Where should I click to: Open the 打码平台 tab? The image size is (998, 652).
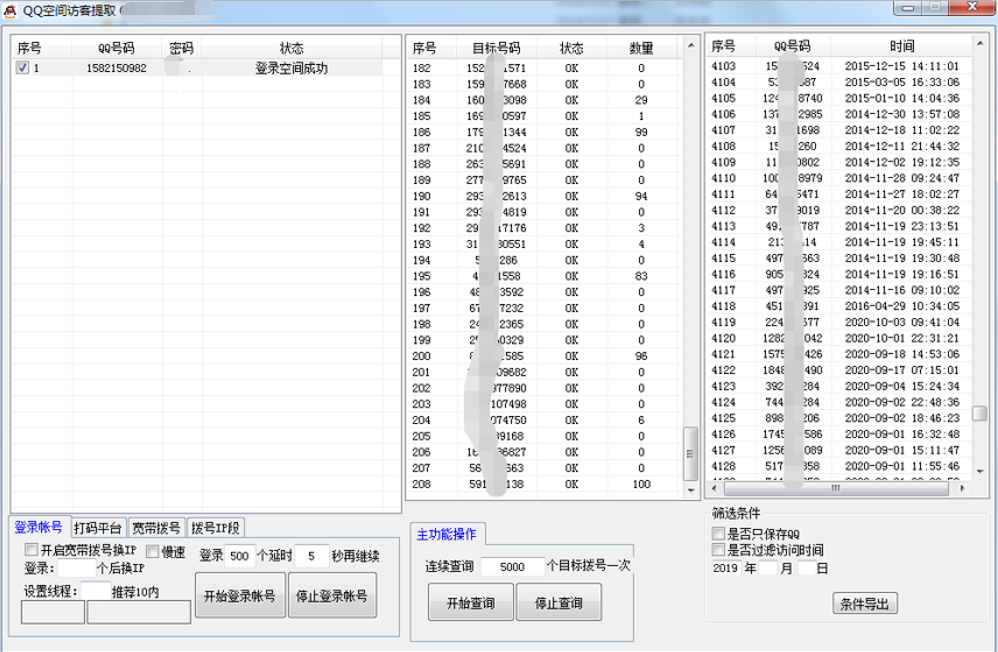point(97,528)
